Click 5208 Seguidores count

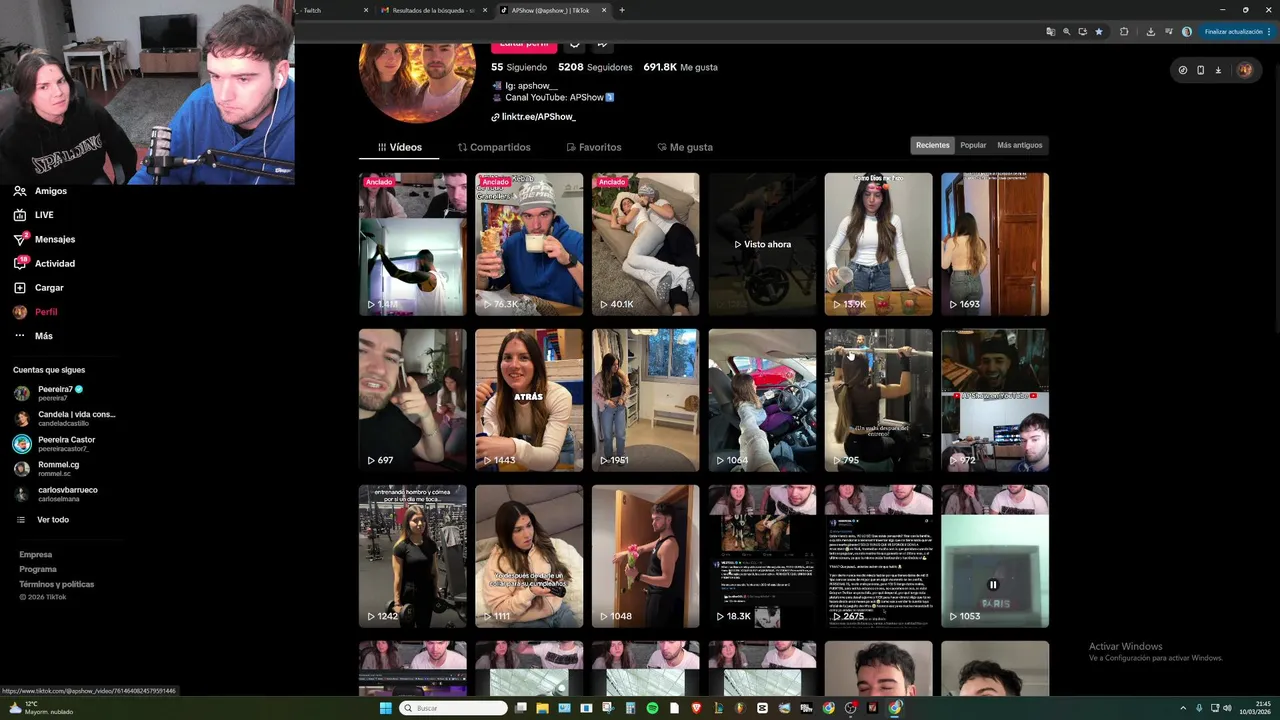pos(595,67)
